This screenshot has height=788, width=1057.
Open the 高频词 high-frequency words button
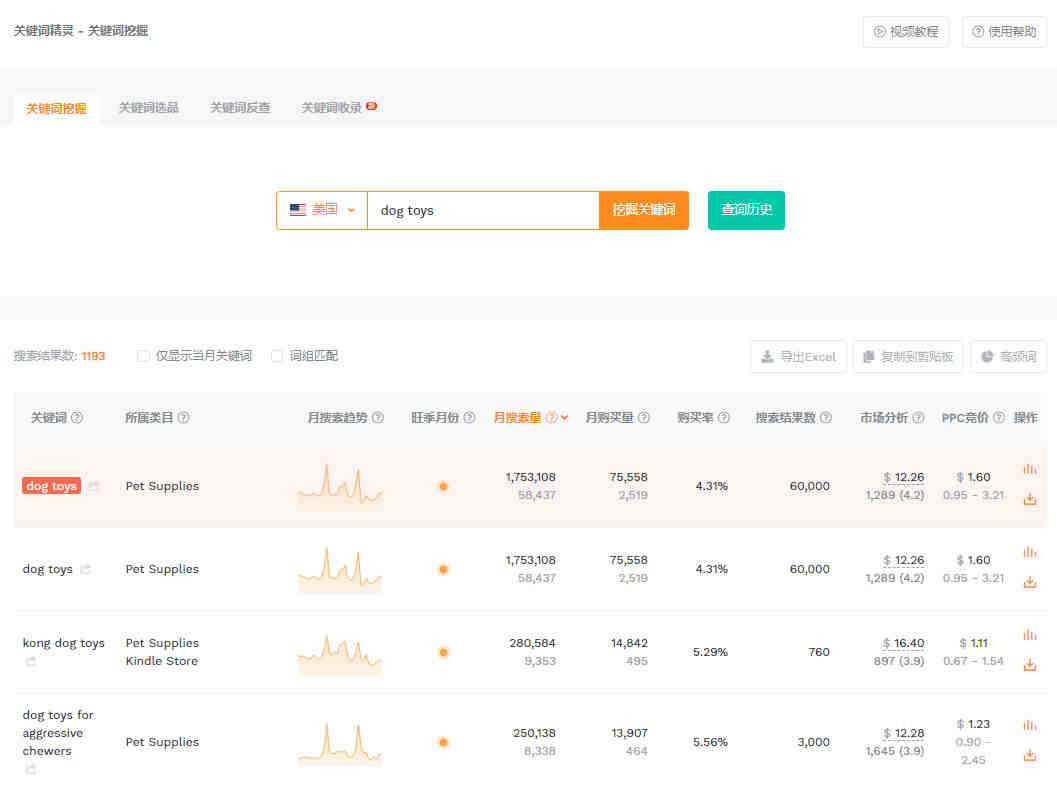[x=1008, y=357]
